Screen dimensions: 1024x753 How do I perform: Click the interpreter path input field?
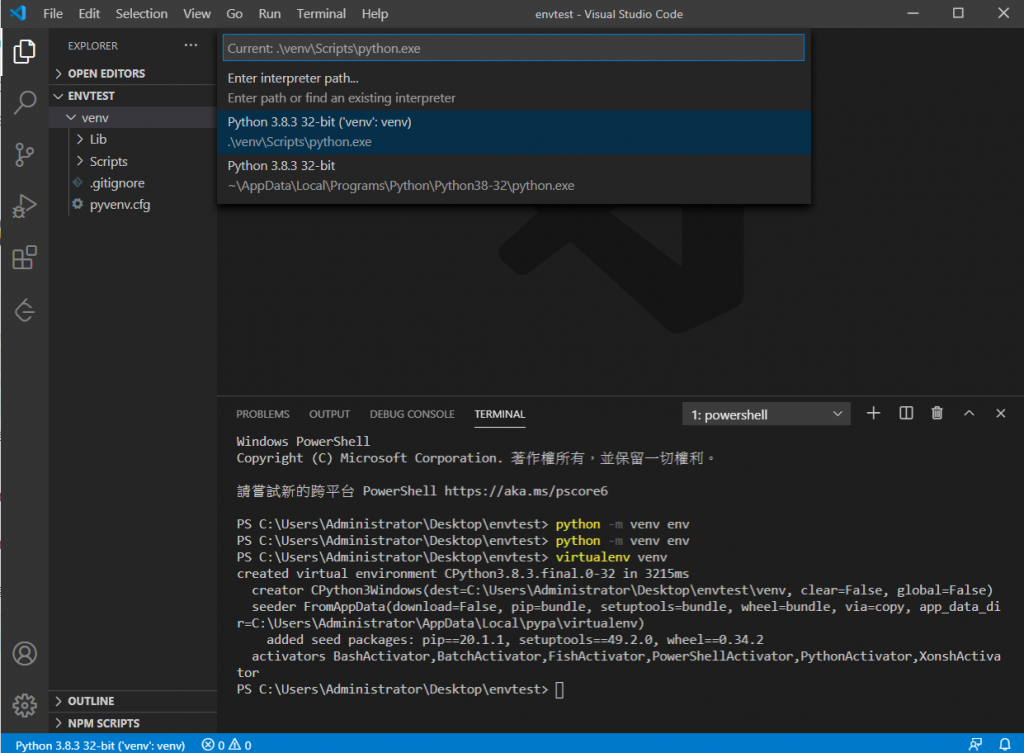(514, 48)
